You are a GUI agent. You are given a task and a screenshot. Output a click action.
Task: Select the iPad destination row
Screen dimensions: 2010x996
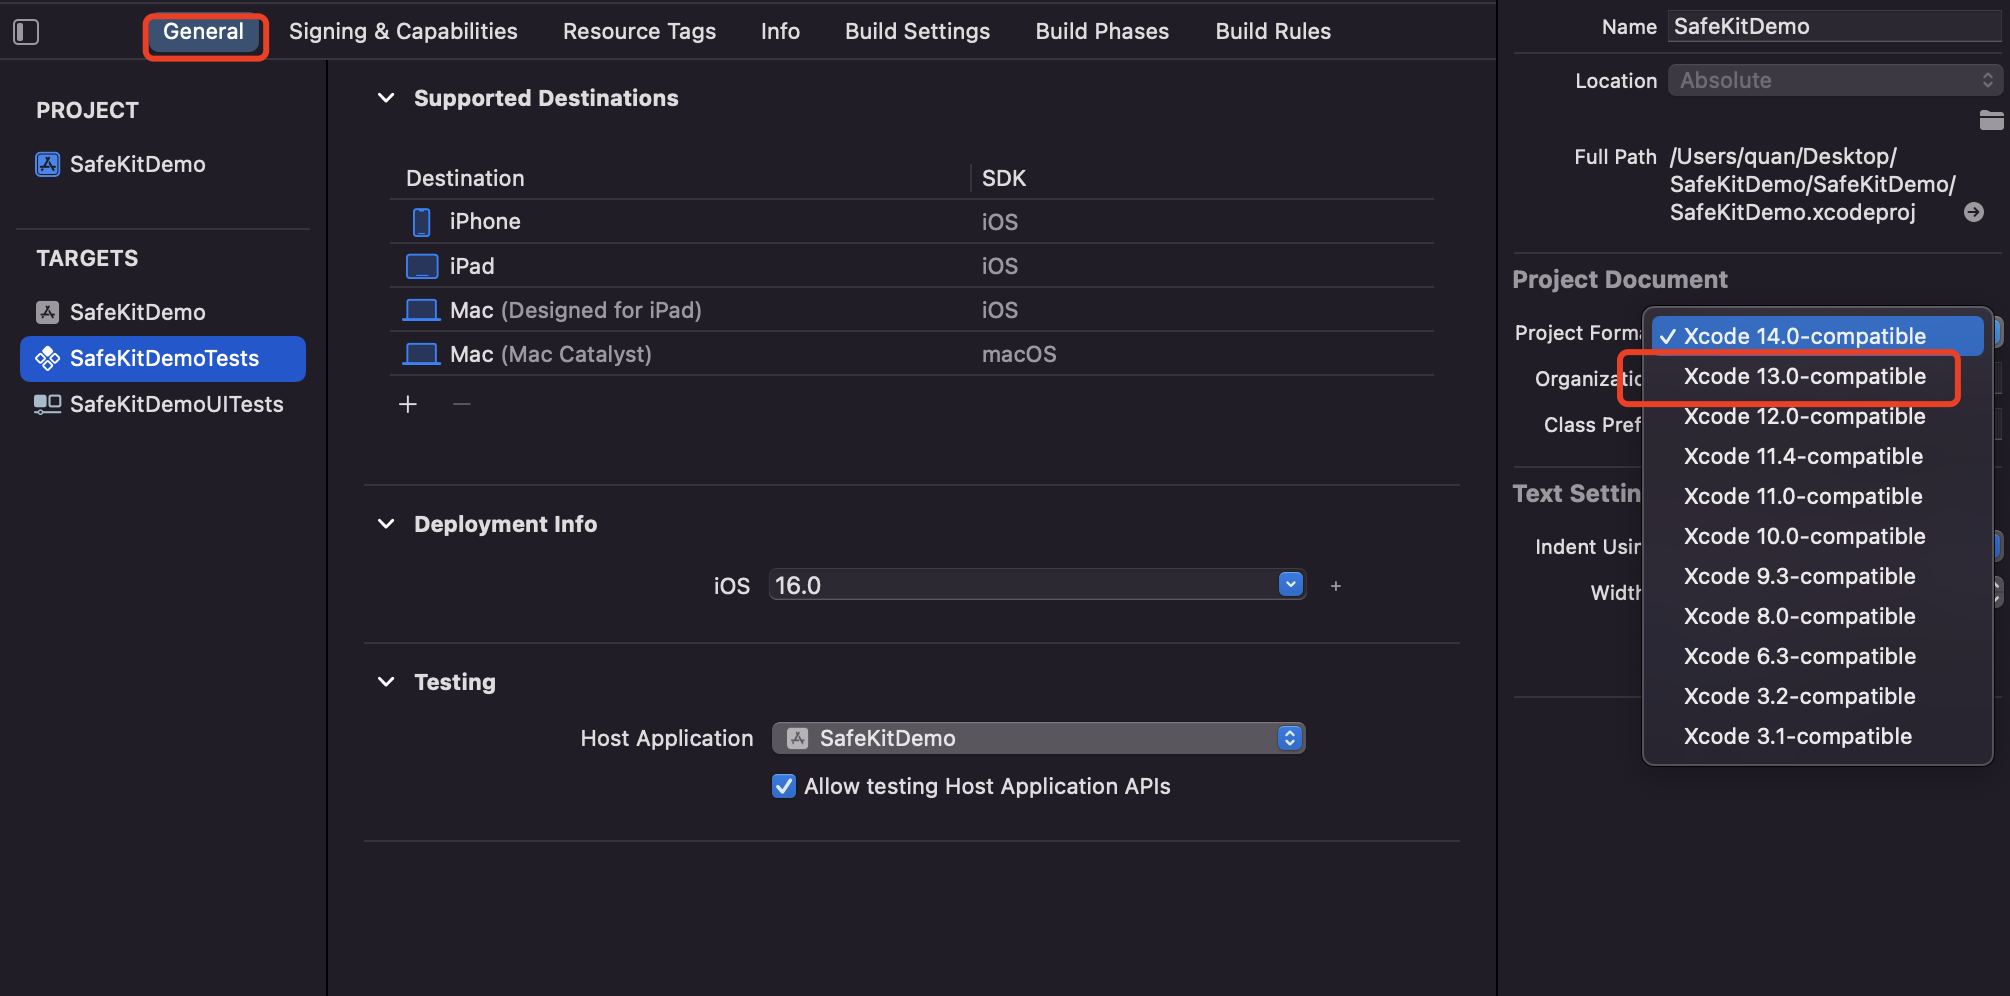912,266
